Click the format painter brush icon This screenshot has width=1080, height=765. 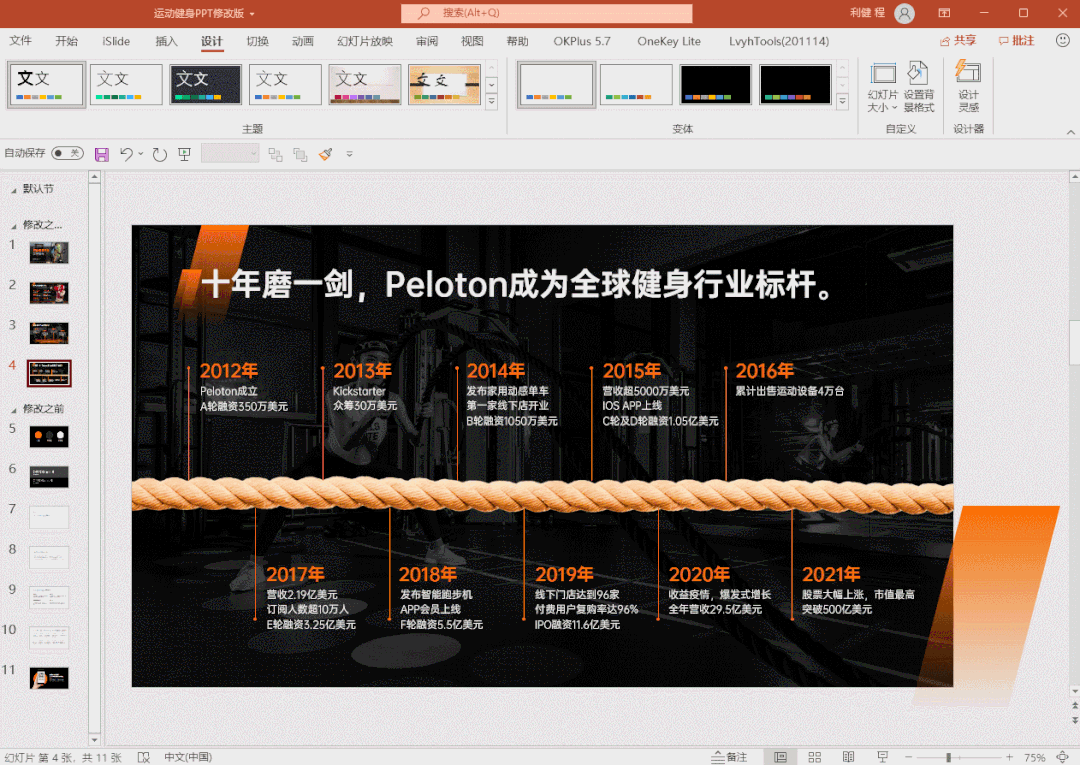[x=326, y=154]
